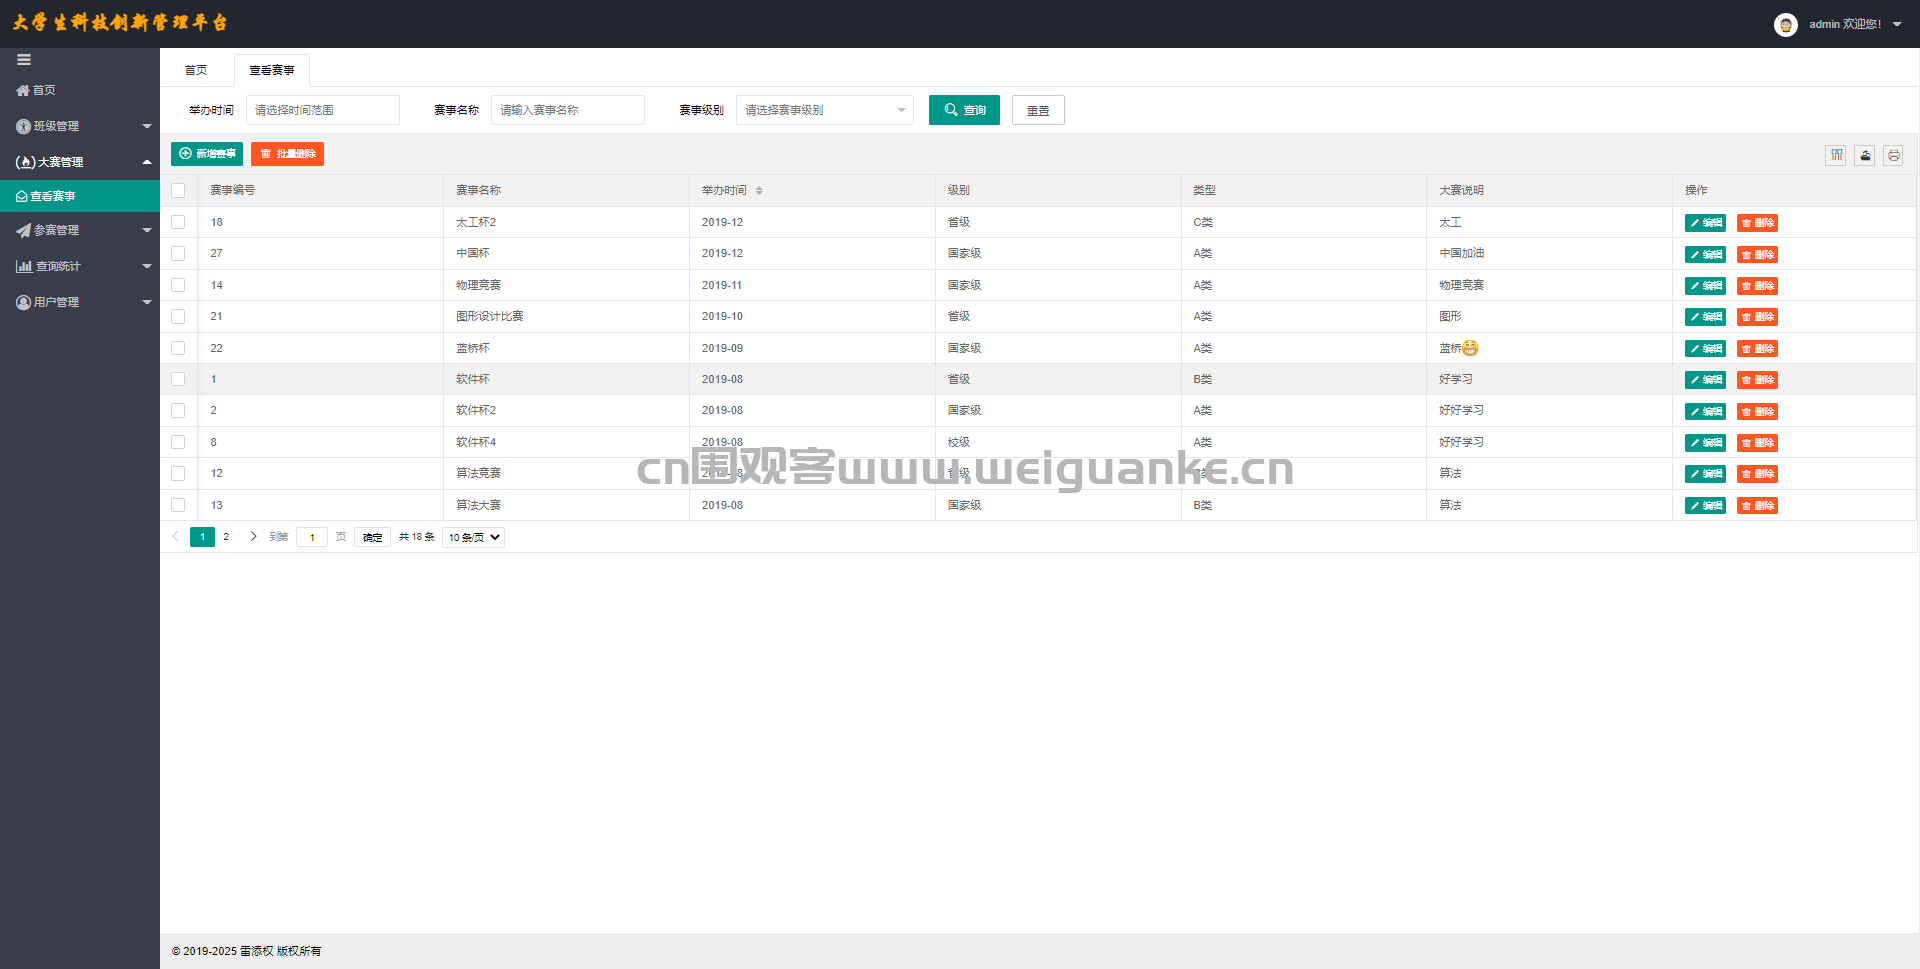This screenshot has width=1920, height=969.
Task: Delete the 软件杯2 row
Action: click(1757, 411)
